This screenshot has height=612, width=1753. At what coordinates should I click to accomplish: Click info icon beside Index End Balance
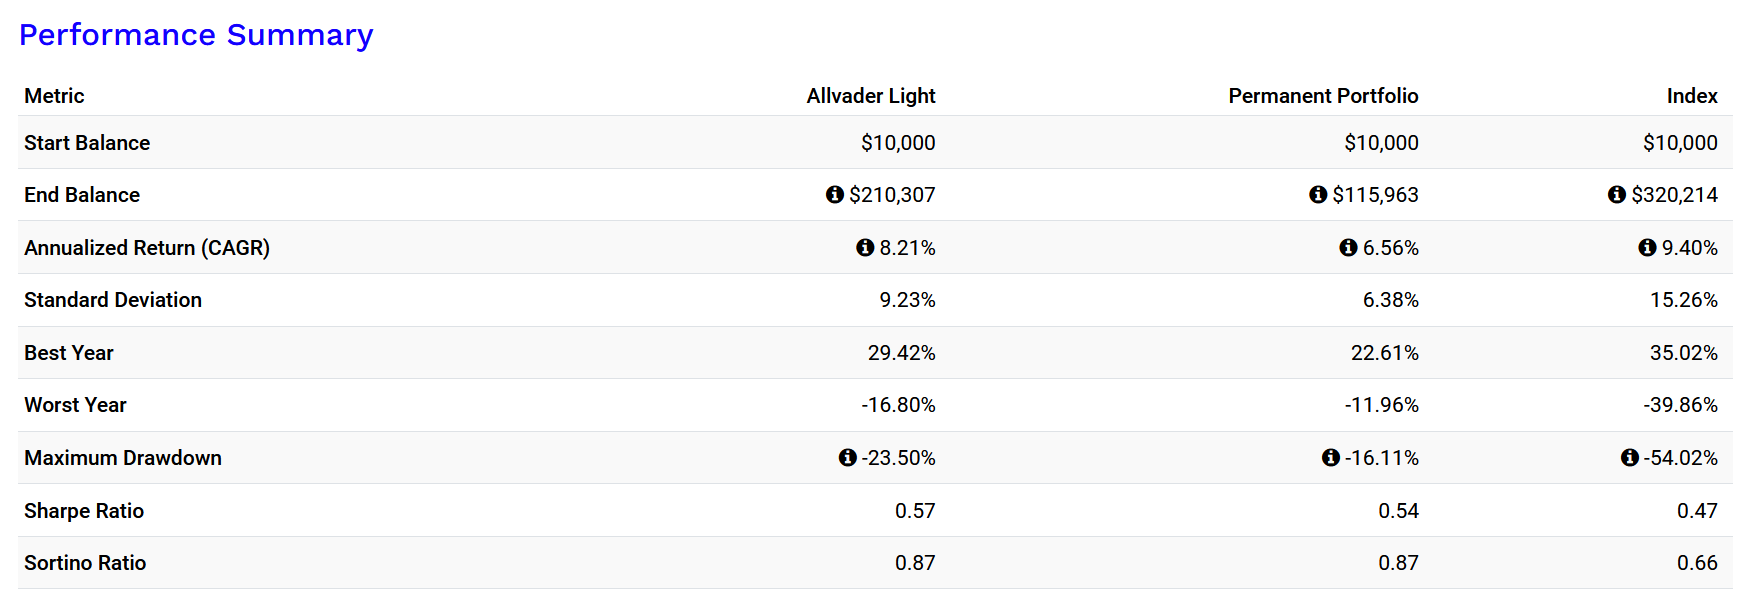pyautogui.click(x=1617, y=195)
